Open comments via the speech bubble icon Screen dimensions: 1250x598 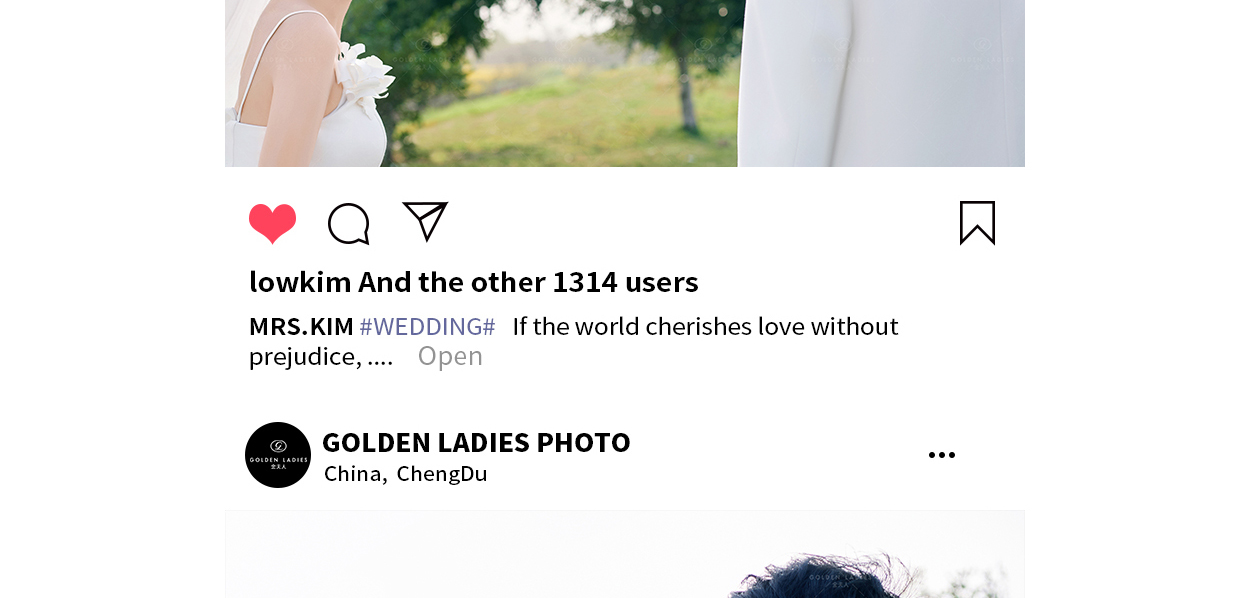(349, 223)
